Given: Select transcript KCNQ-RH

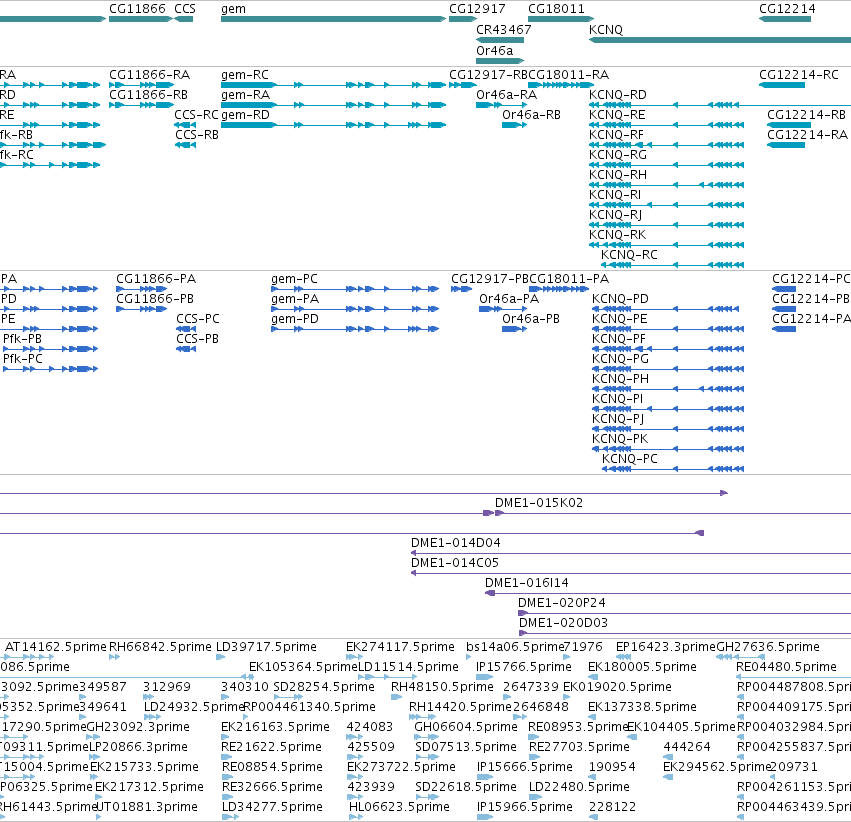Looking at the screenshot, I should tap(666, 185).
